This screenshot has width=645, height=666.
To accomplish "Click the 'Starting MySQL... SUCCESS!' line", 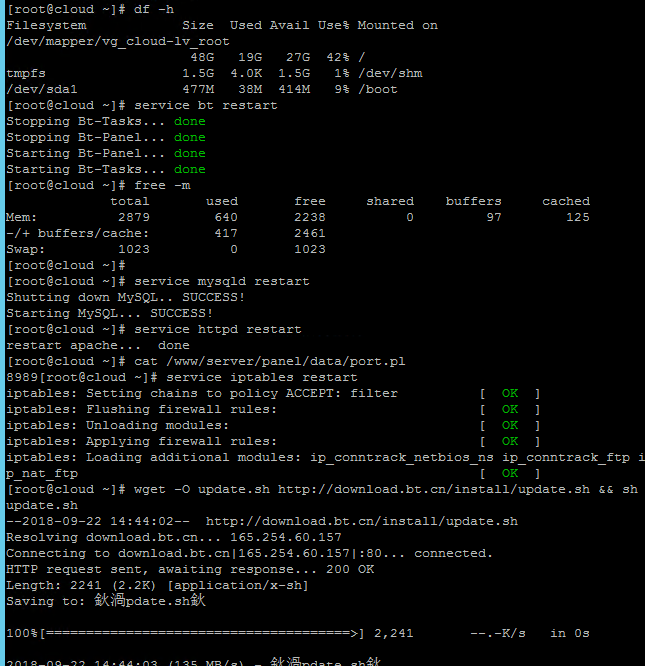I will point(110,313).
